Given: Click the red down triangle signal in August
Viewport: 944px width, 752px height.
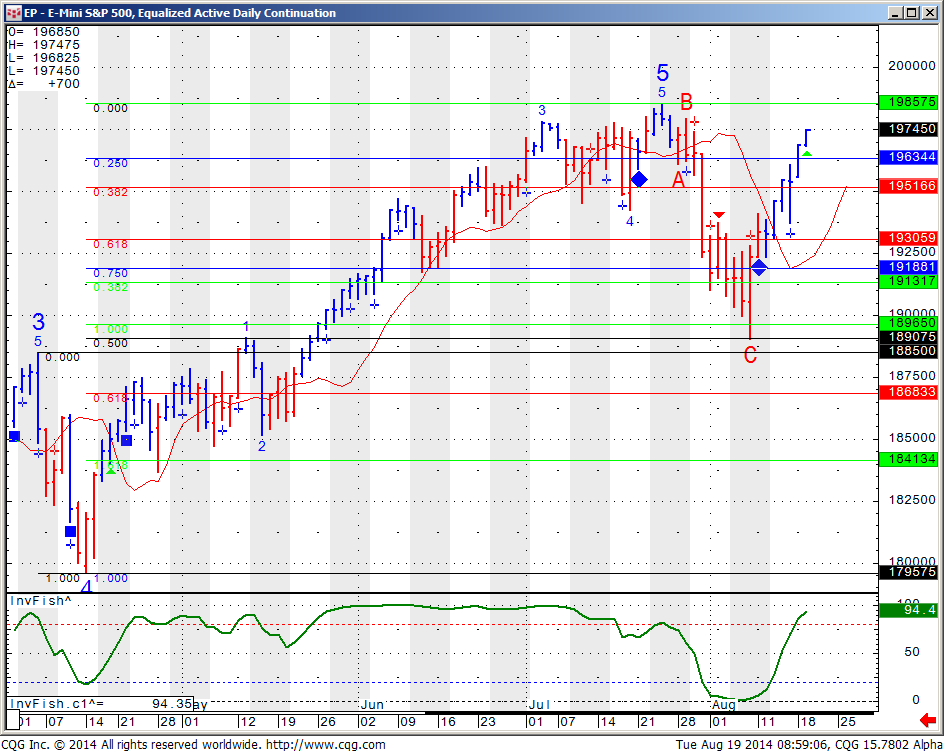Looking at the screenshot, I should coord(719,214).
